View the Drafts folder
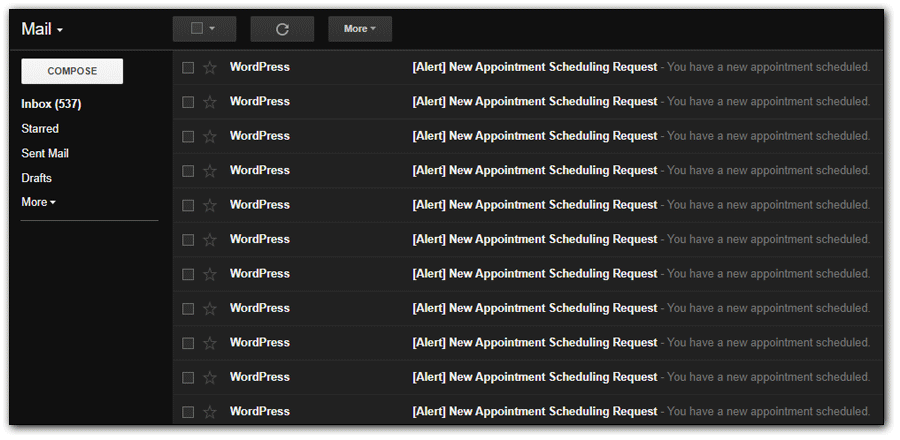Screen dimensions: 900x440 [x=37, y=178]
